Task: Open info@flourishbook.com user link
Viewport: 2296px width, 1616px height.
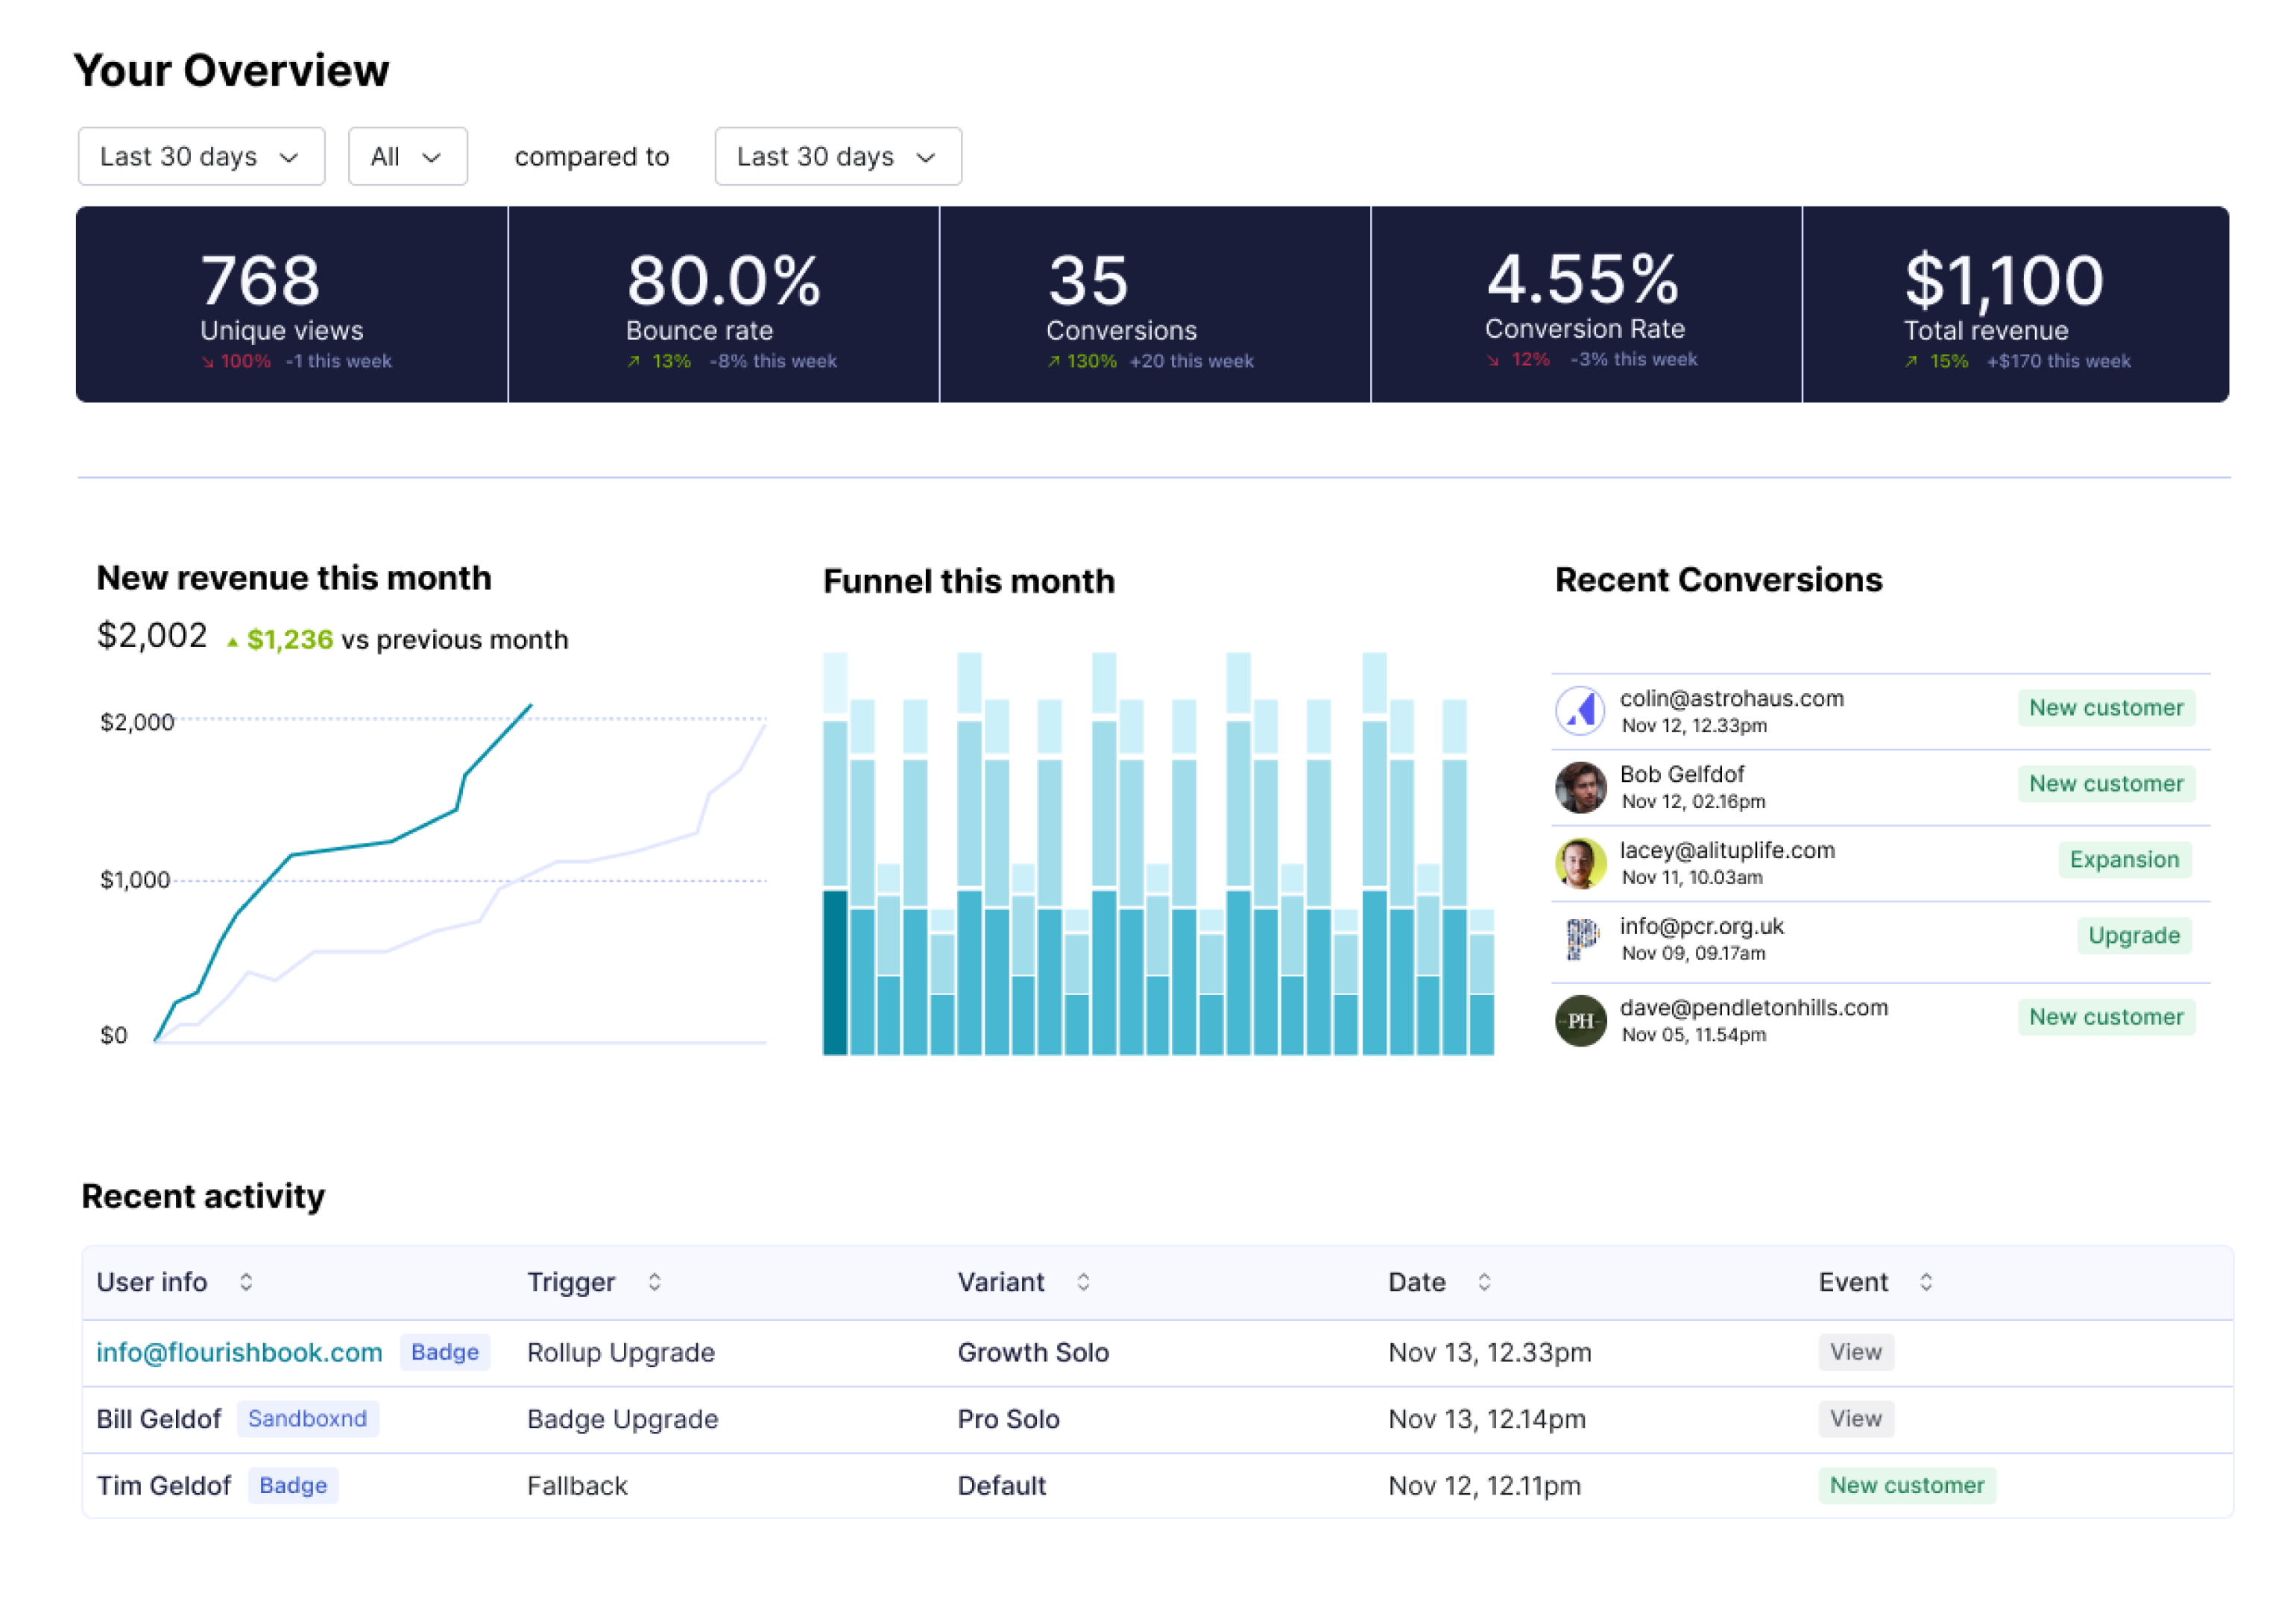Action: 239,1352
